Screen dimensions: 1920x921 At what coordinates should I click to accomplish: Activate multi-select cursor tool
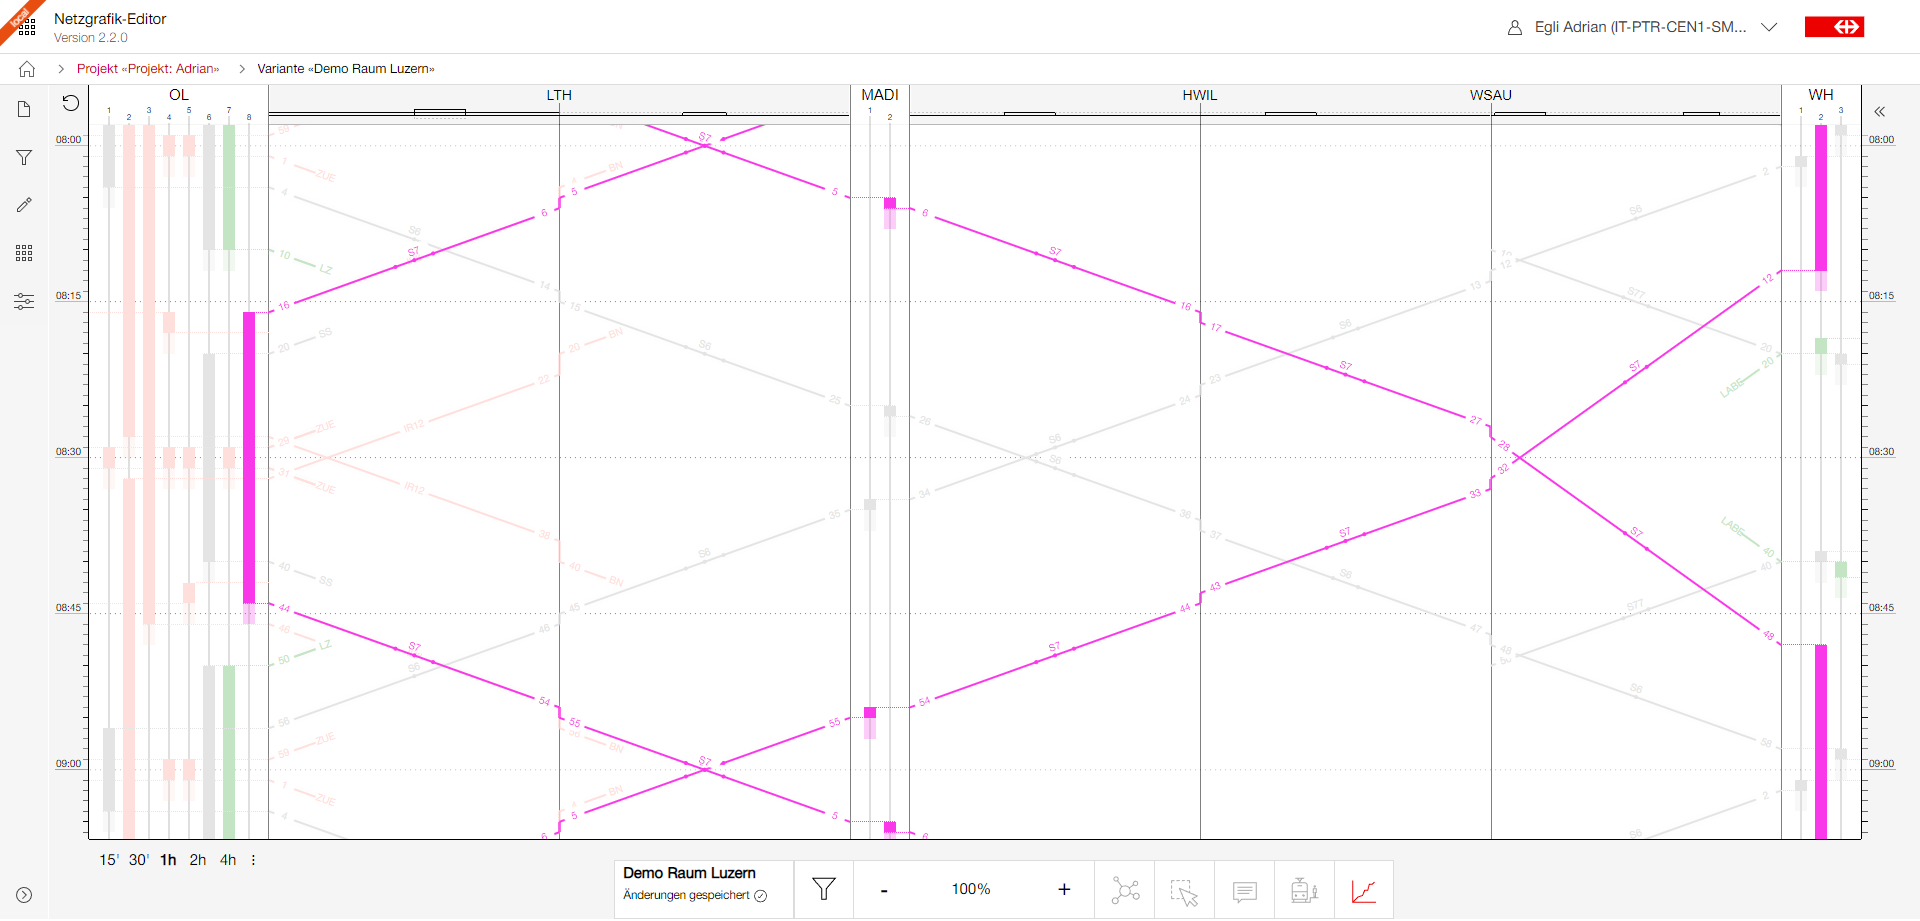coord(1185,890)
